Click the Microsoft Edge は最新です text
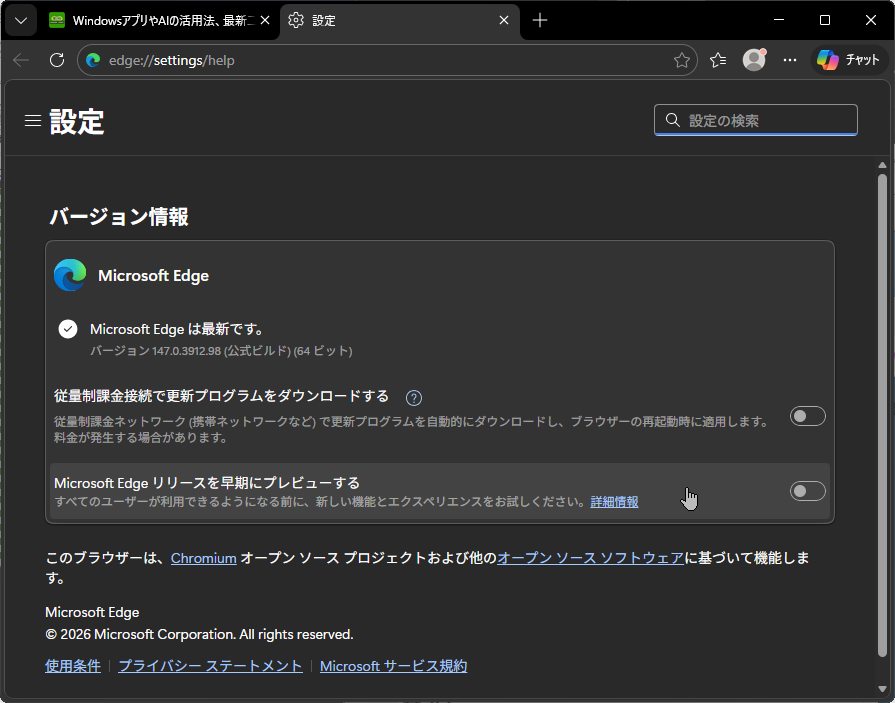This screenshot has height=703, width=895. tap(176, 329)
